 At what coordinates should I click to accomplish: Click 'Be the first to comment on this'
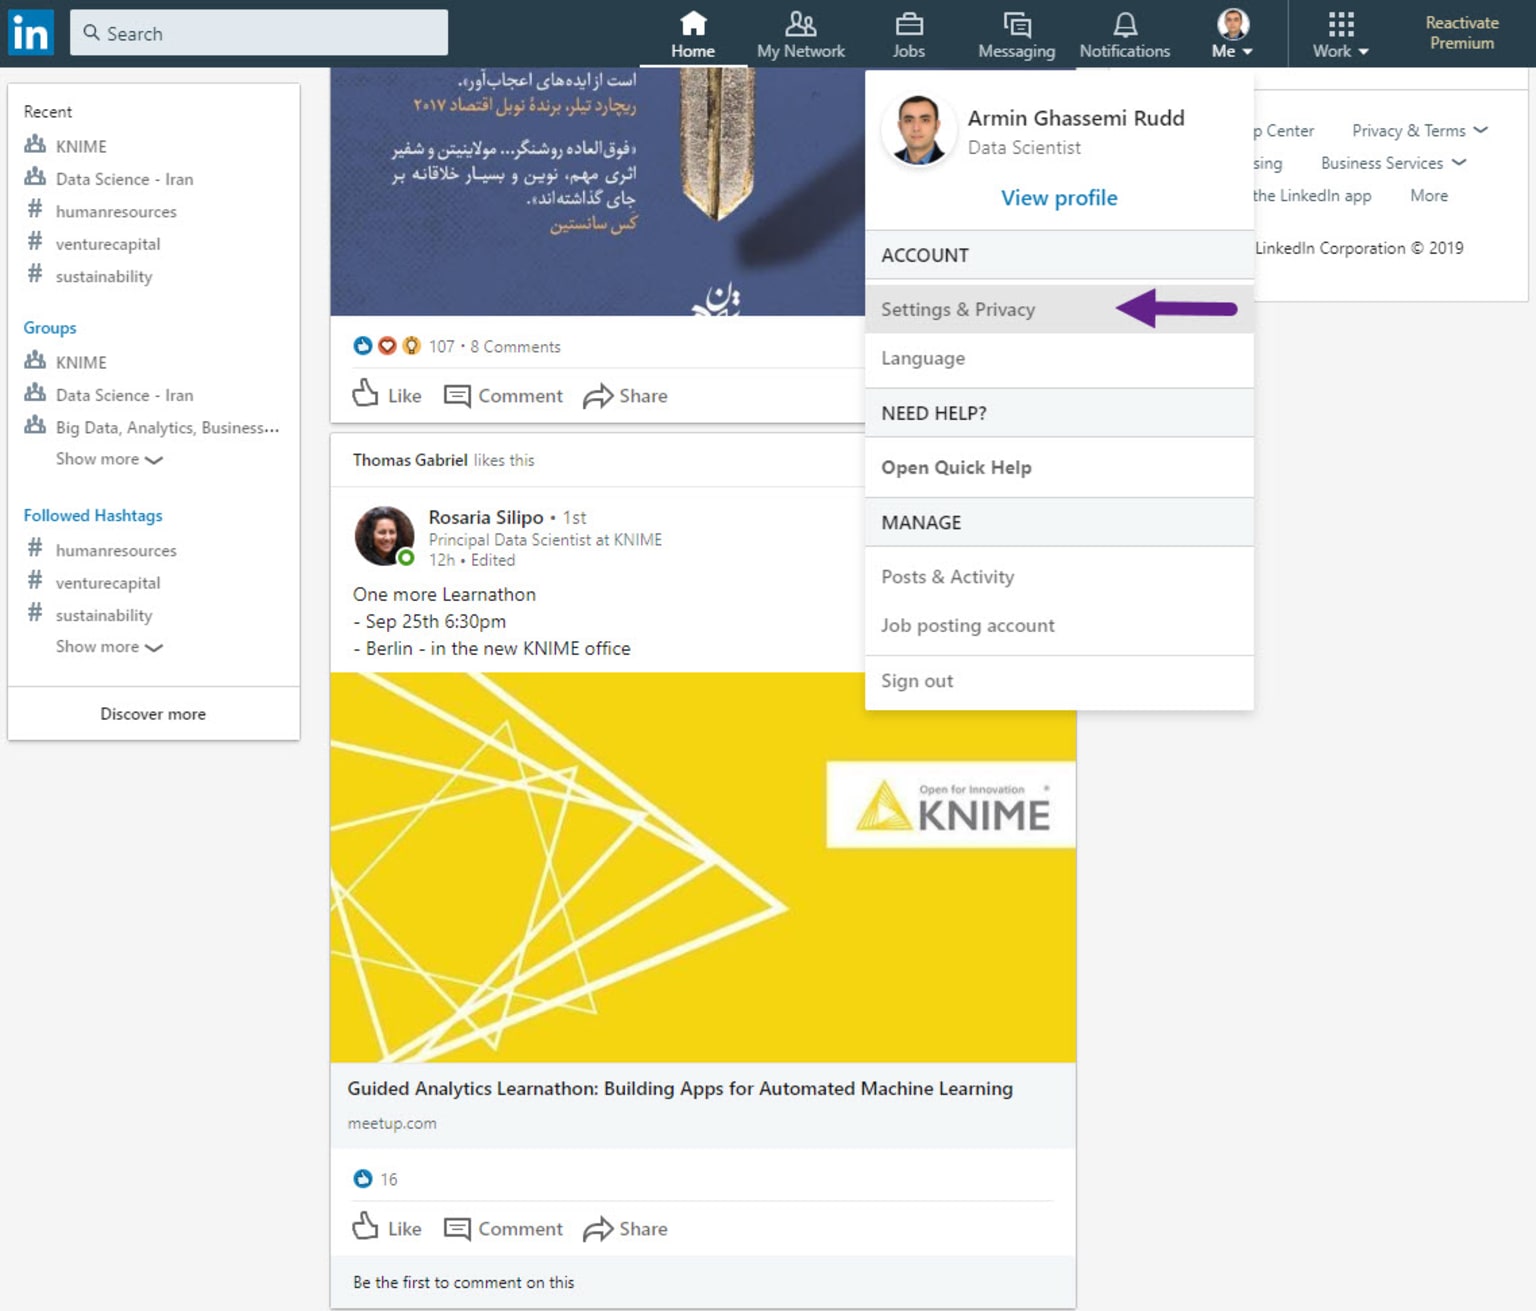coord(463,1282)
